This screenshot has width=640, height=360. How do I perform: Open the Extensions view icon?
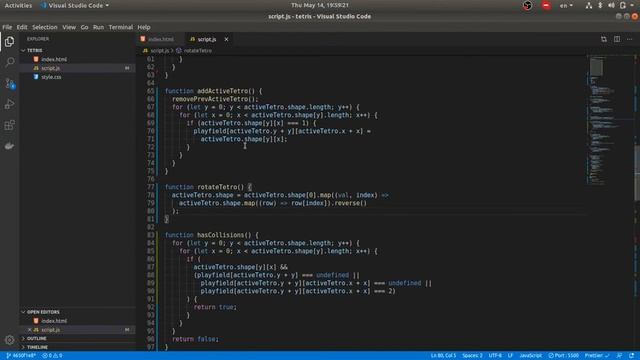[9, 125]
